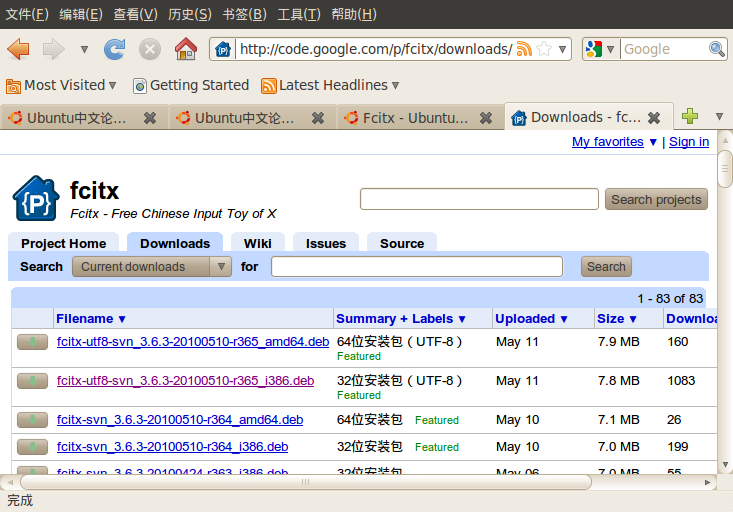This screenshot has height=512, width=733.
Task: Click the downloads Search button
Action: point(606,267)
